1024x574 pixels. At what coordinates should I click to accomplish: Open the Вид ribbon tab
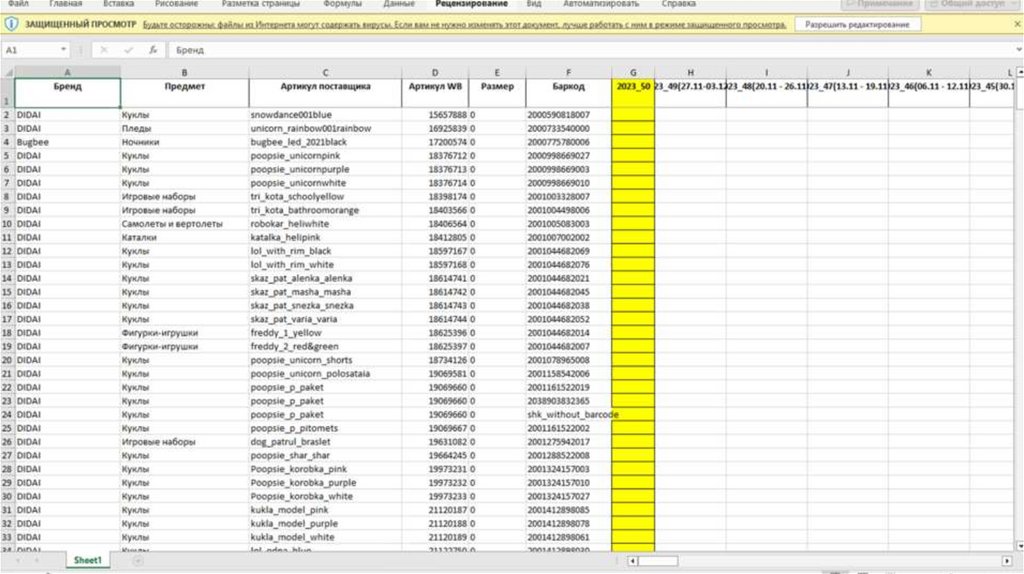tap(534, 4)
